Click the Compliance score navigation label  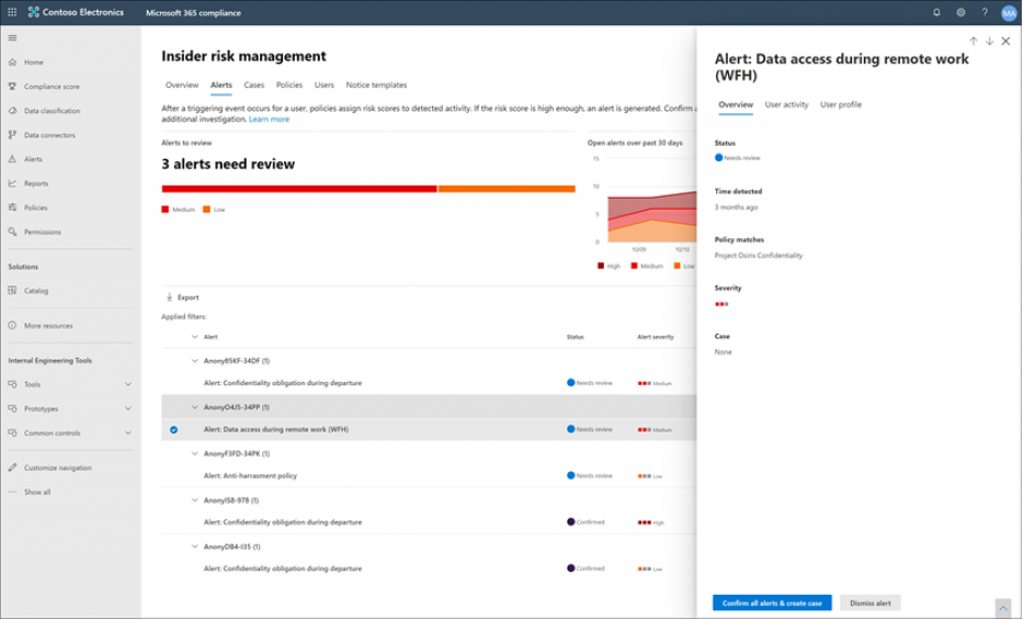[x=52, y=86]
